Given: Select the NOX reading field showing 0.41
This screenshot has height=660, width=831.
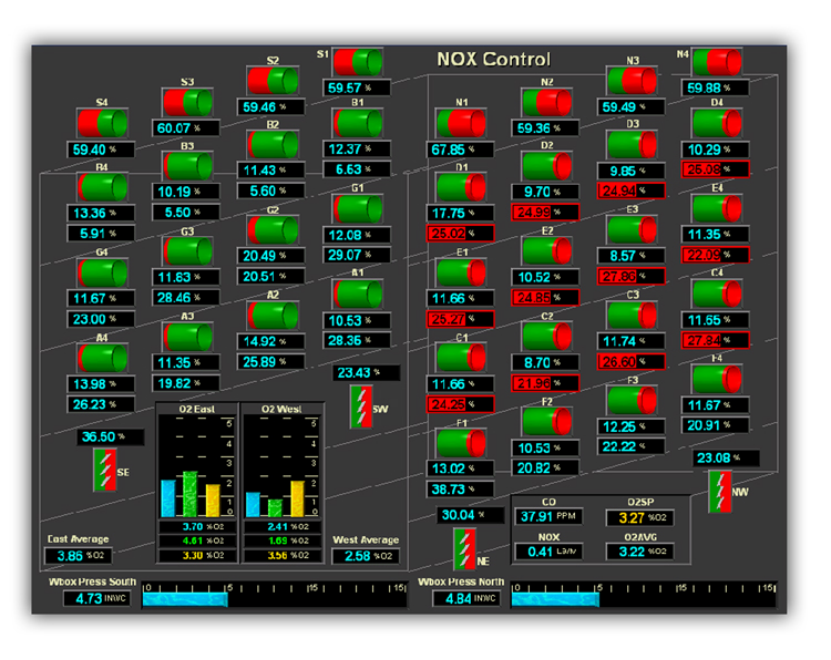Looking at the screenshot, I should (546, 550).
